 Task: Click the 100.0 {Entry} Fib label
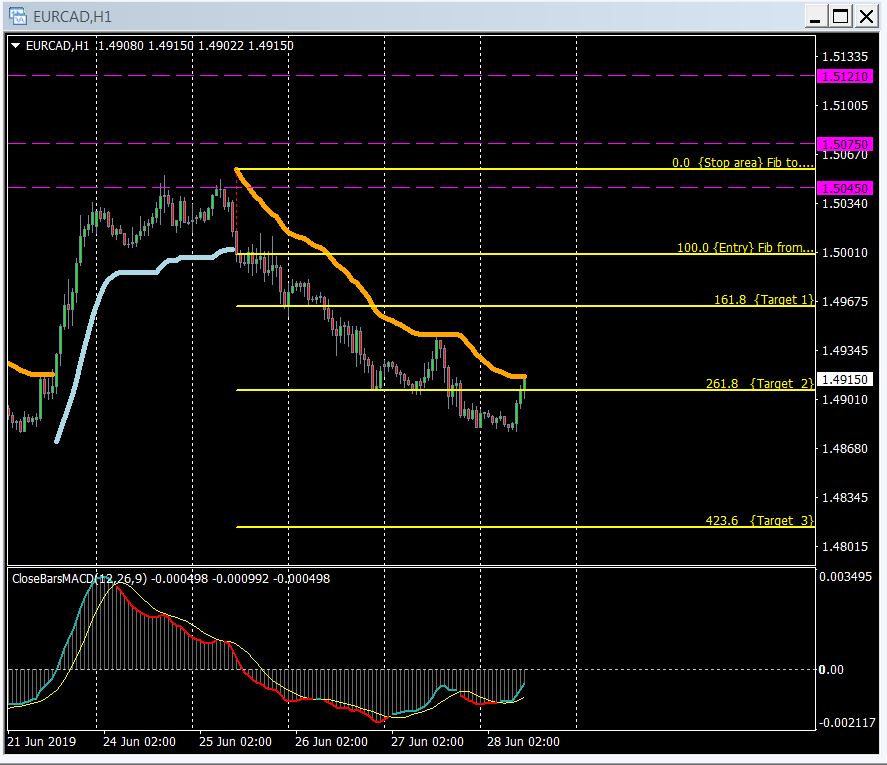(x=746, y=247)
